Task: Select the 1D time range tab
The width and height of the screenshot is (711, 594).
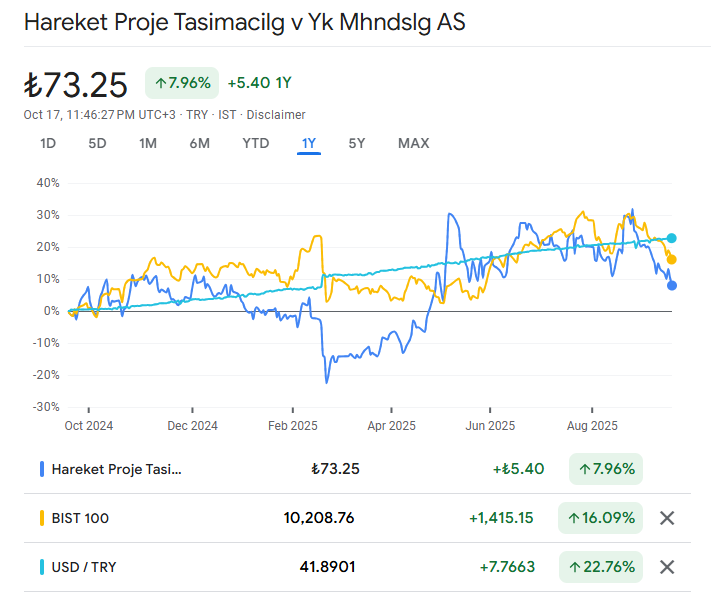Action: point(47,143)
